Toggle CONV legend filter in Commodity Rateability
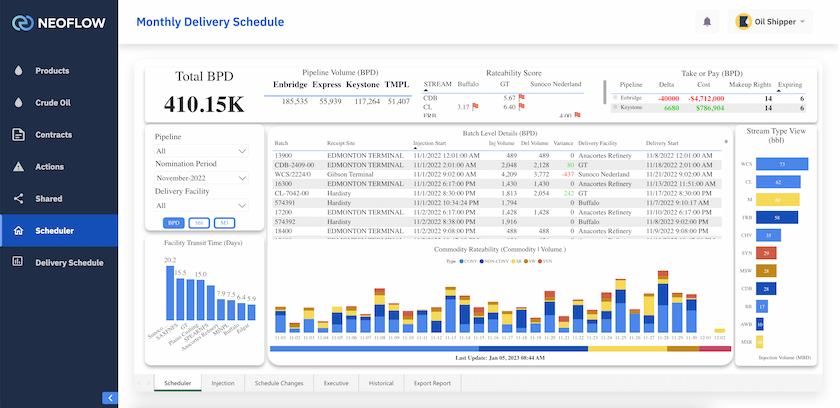Viewport: 840px width, 408px height. 467,261
